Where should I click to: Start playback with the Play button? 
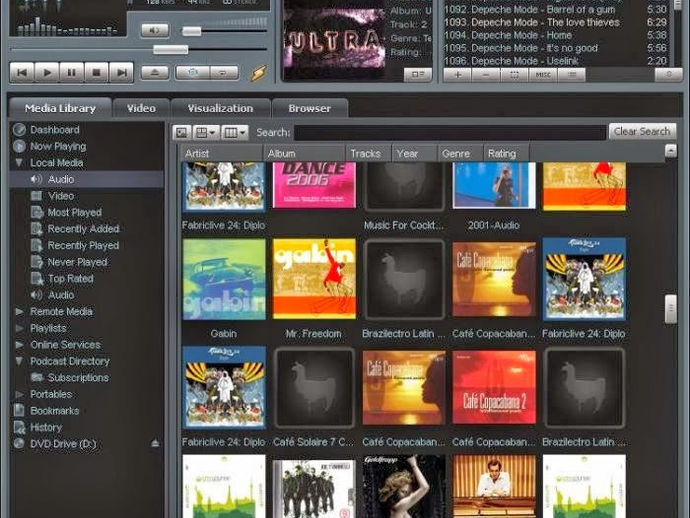click(47, 73)
